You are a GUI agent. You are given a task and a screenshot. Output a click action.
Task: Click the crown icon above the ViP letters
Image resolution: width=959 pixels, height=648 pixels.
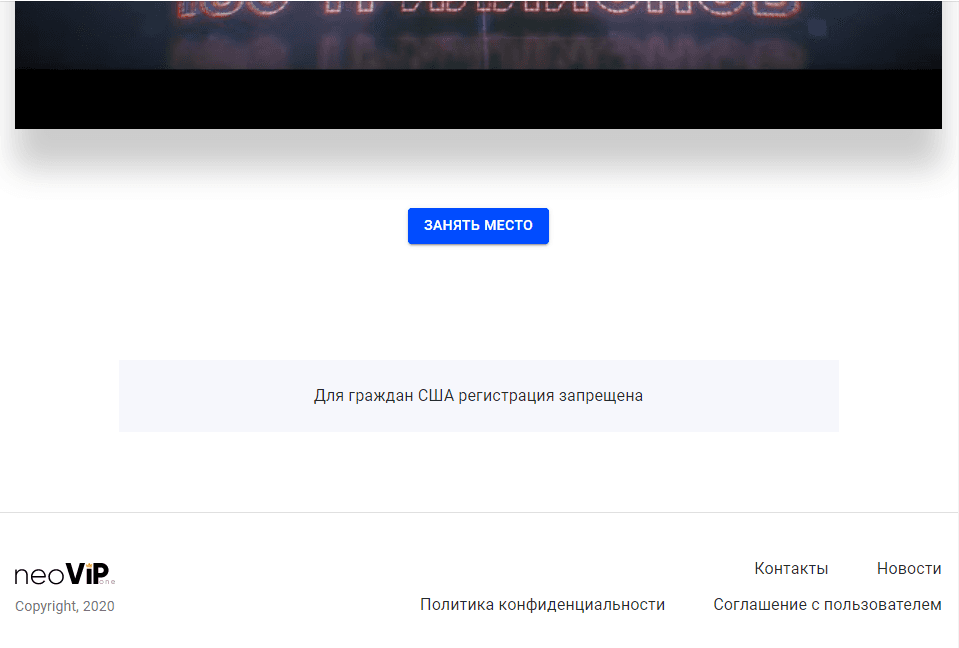click(x=90, y=564)
